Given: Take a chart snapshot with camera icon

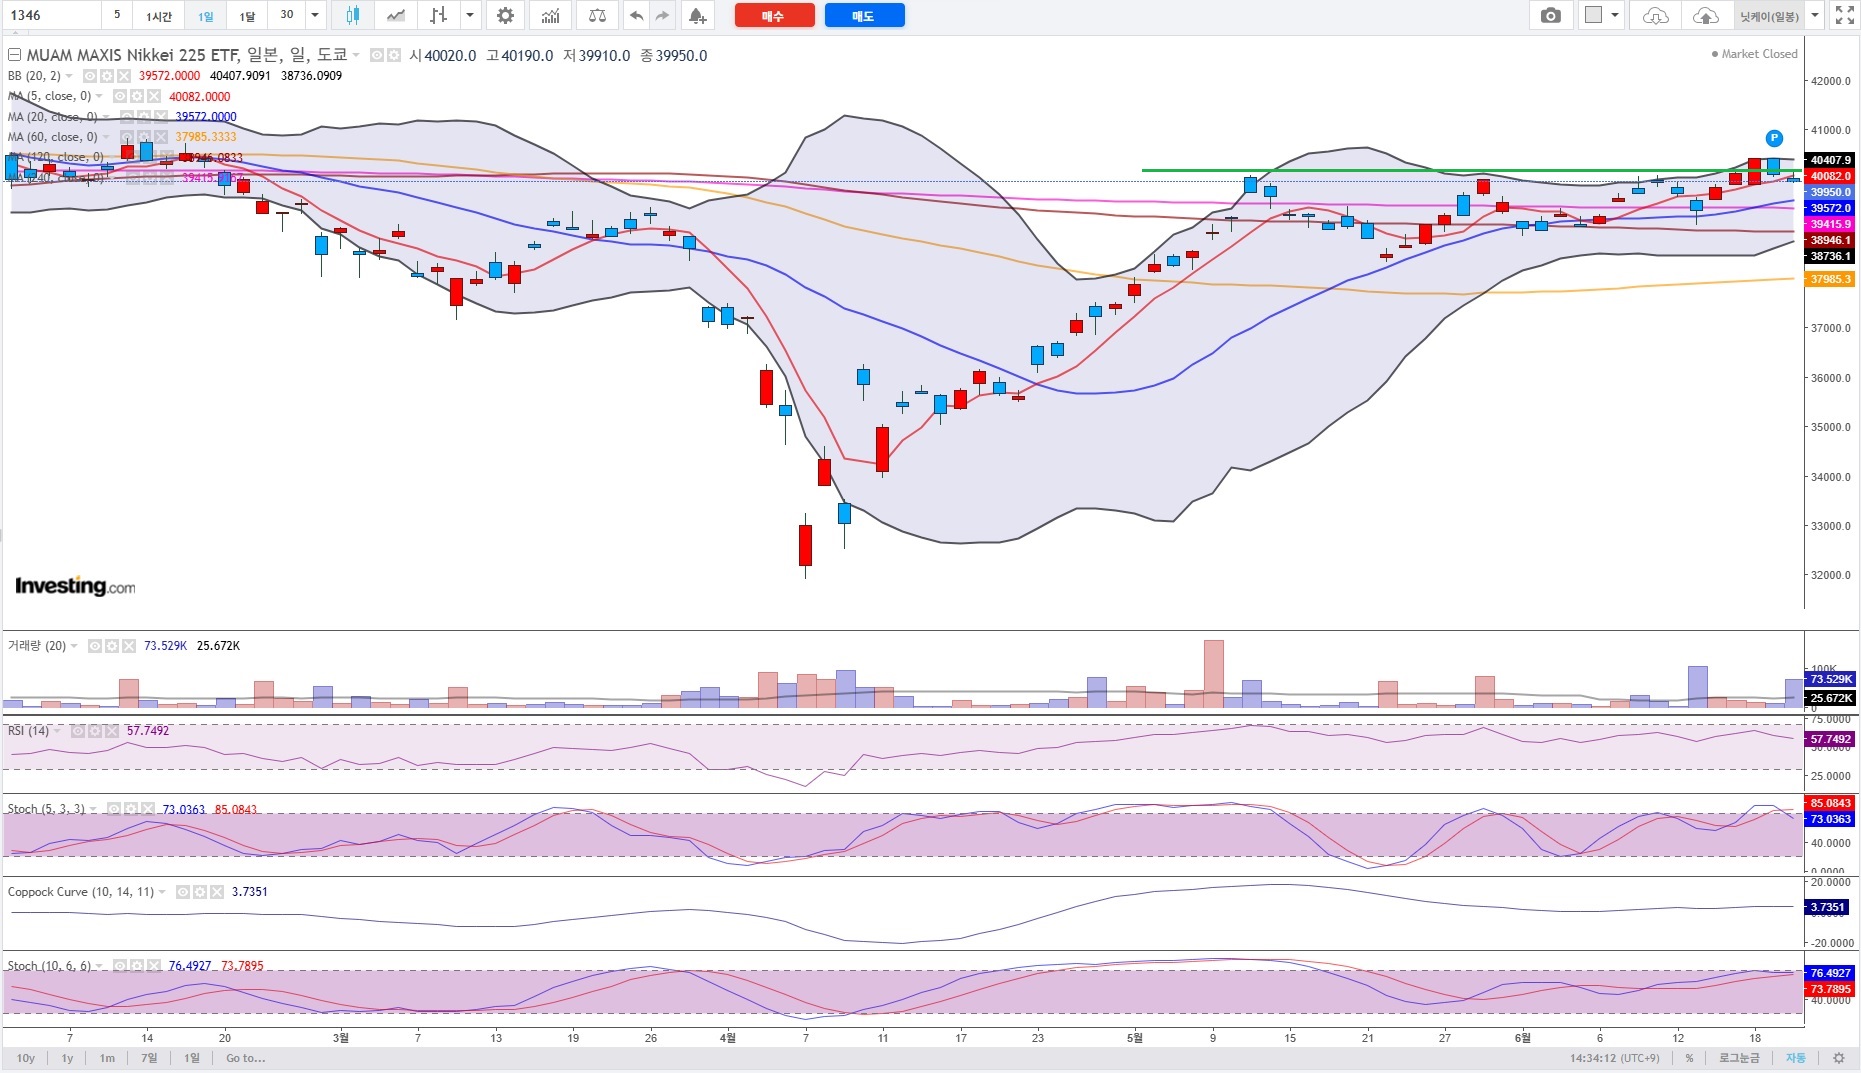Looking at the screenshot, I should click(1550, 15).
